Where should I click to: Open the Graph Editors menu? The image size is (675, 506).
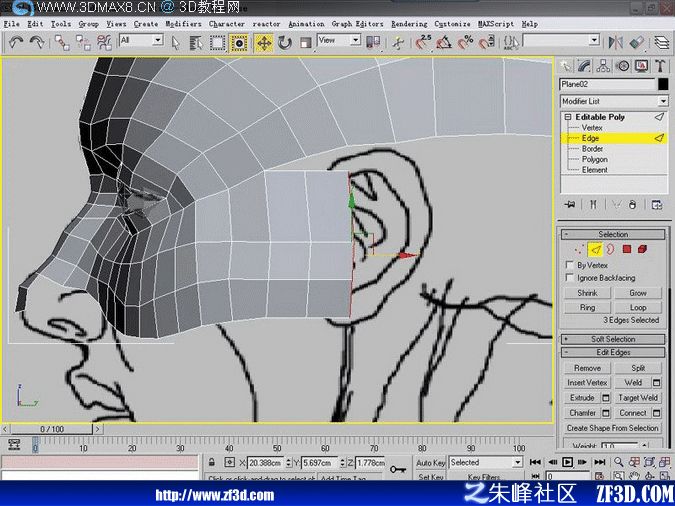357,24
